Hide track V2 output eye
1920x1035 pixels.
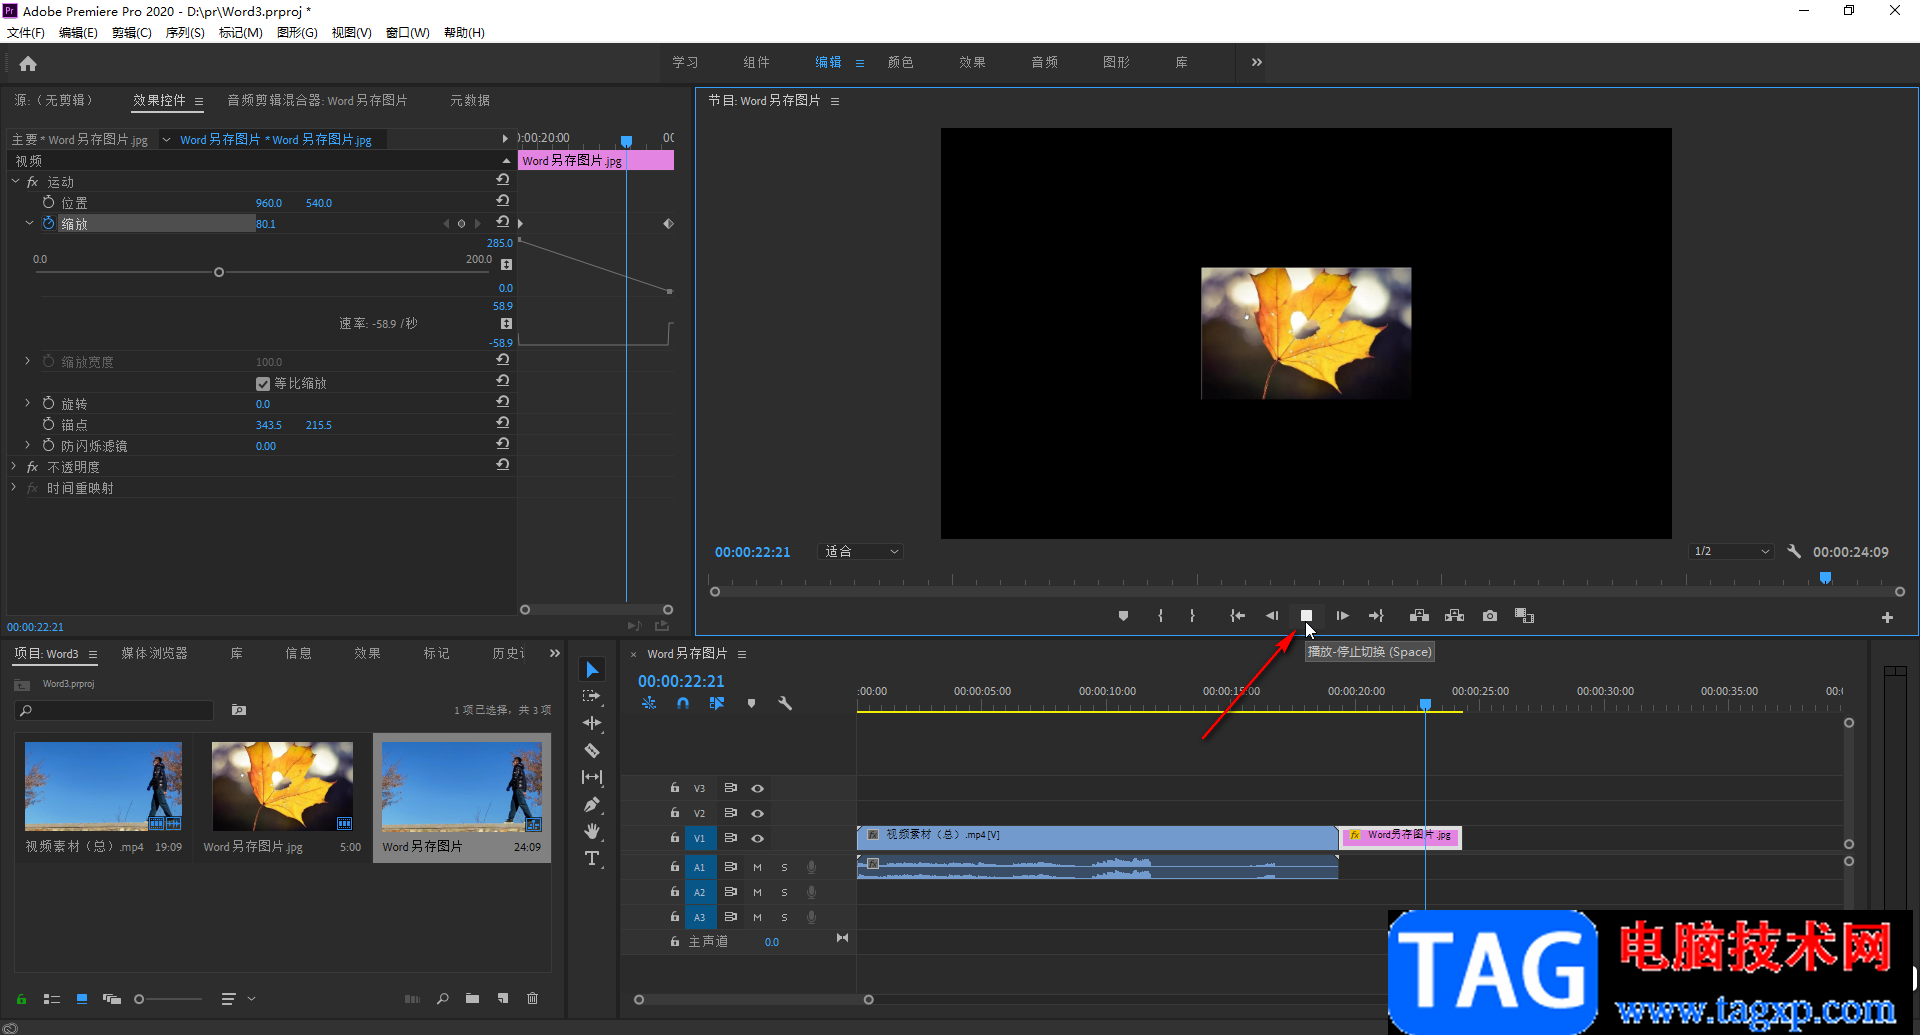(757, 814)
